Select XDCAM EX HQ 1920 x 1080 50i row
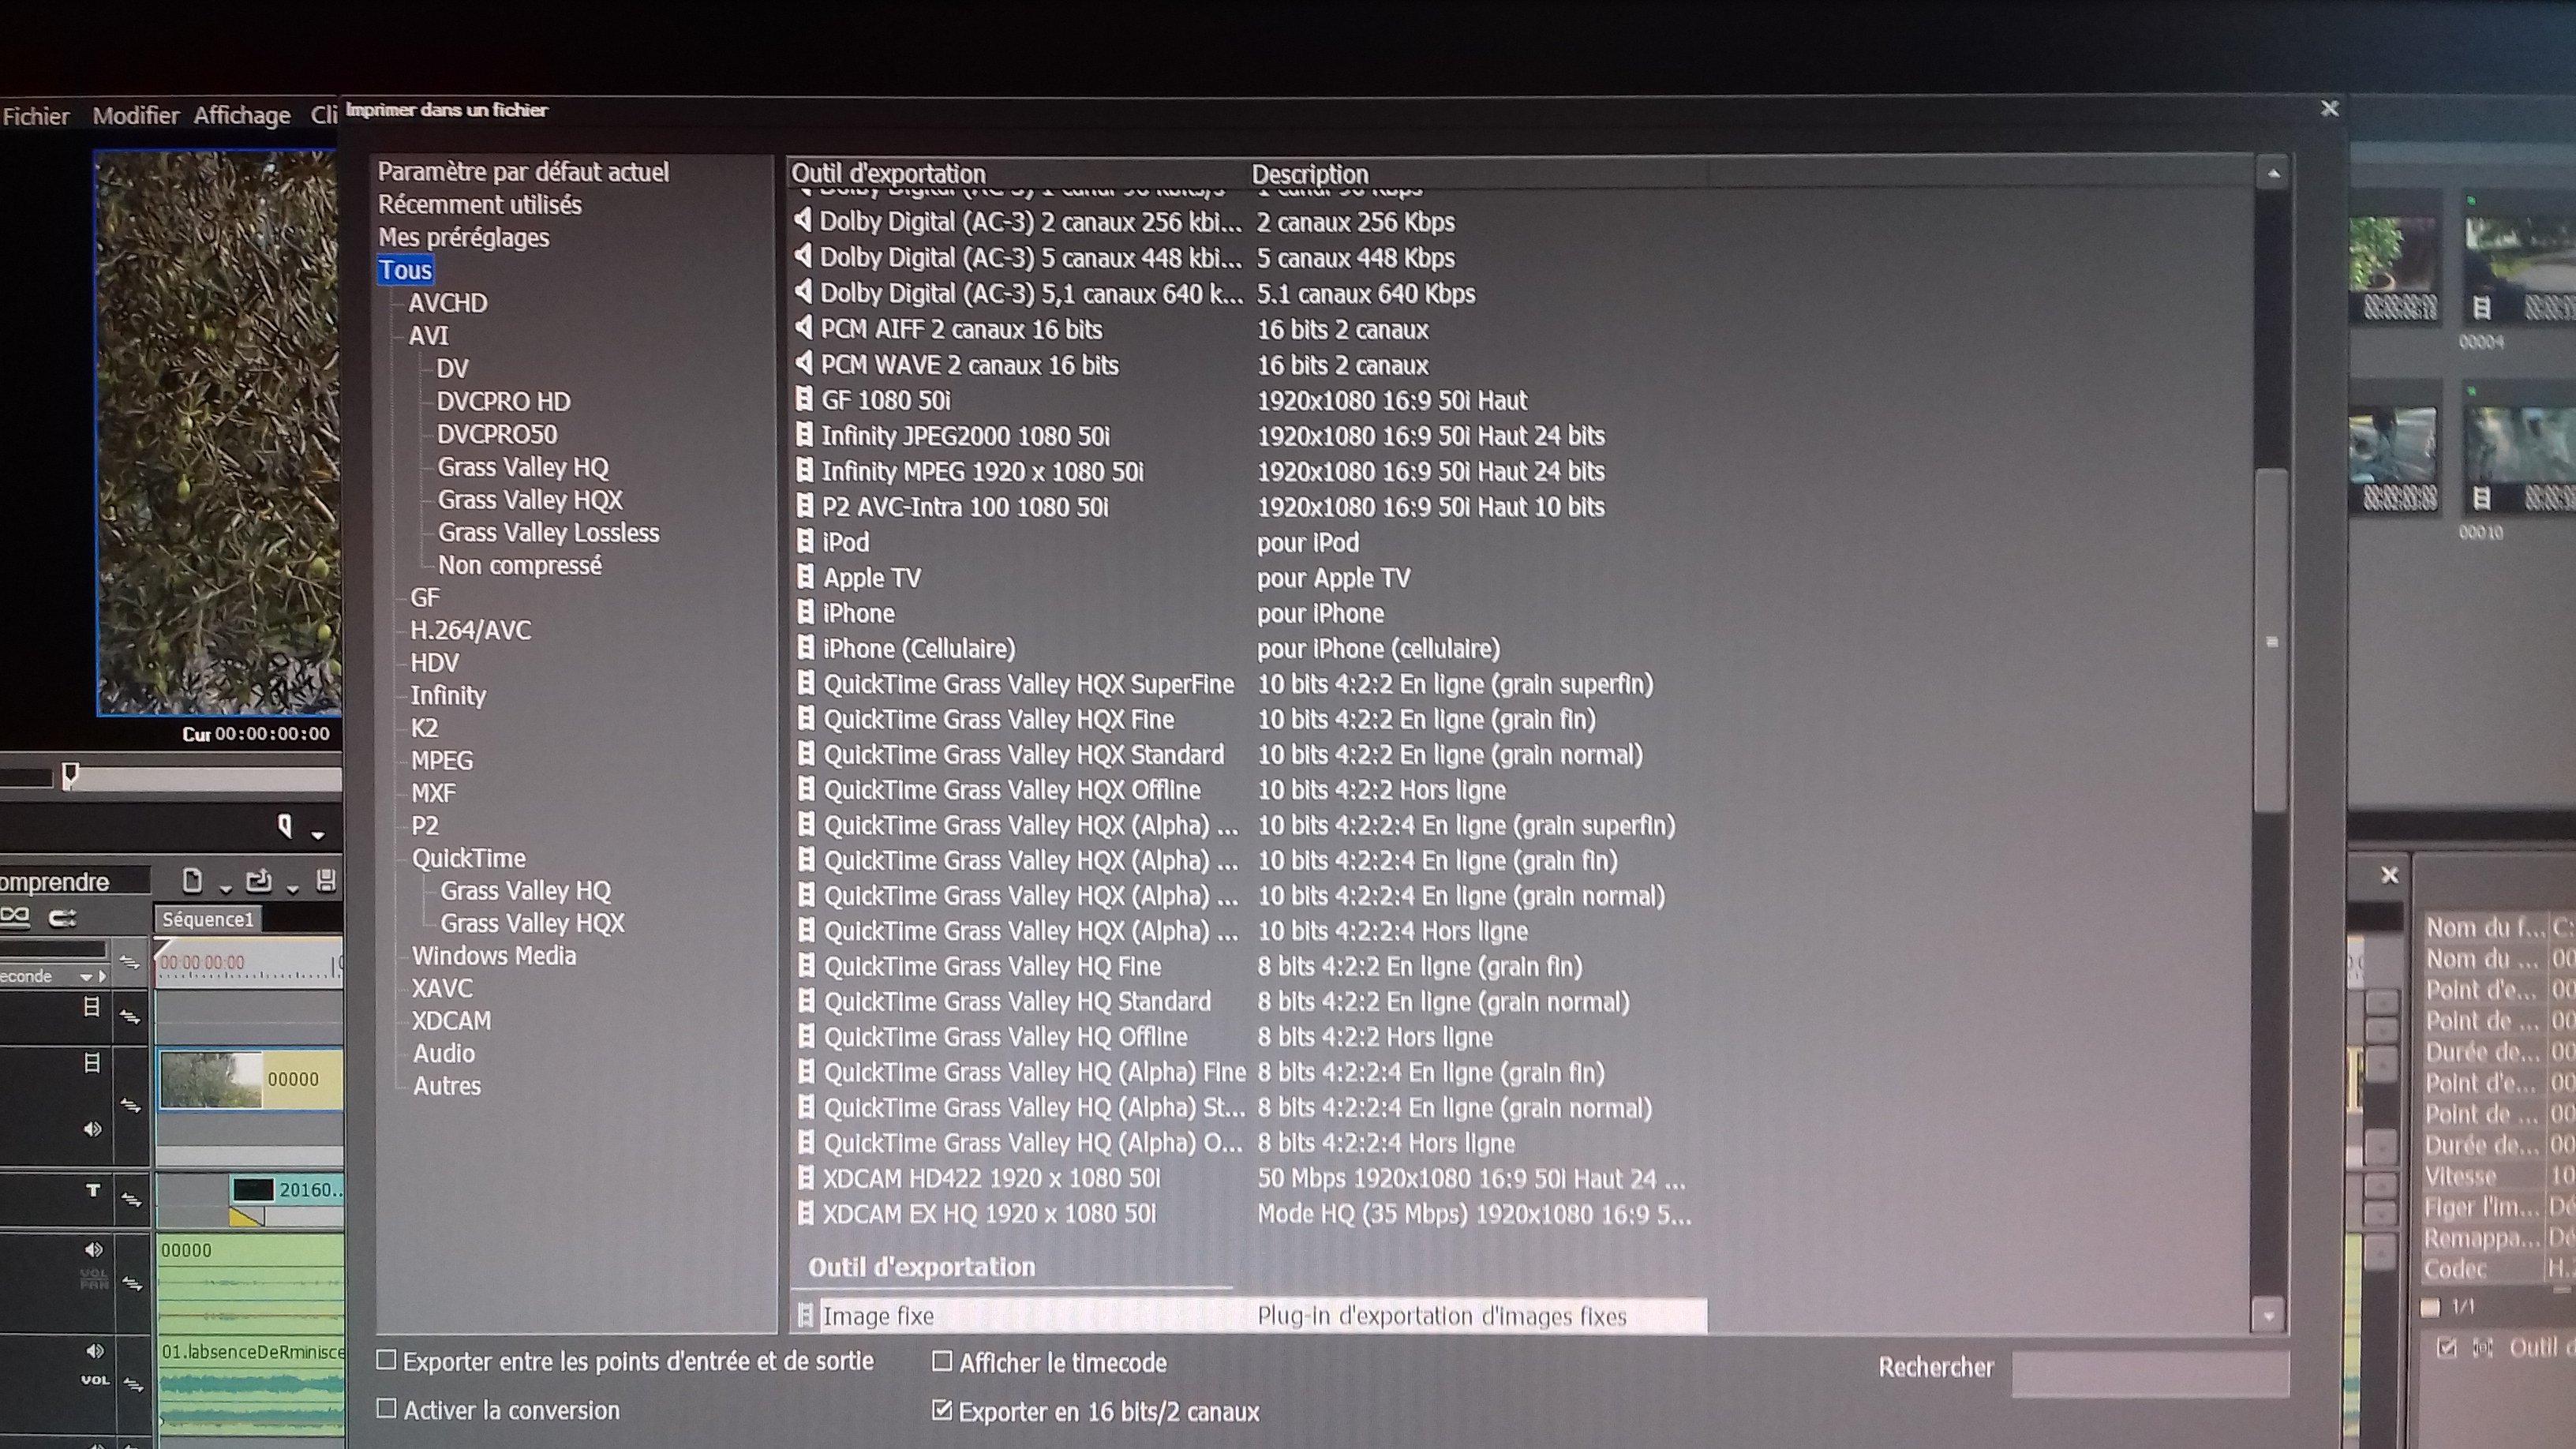This screenshot has height=1449, width=2576. 1250,1214
